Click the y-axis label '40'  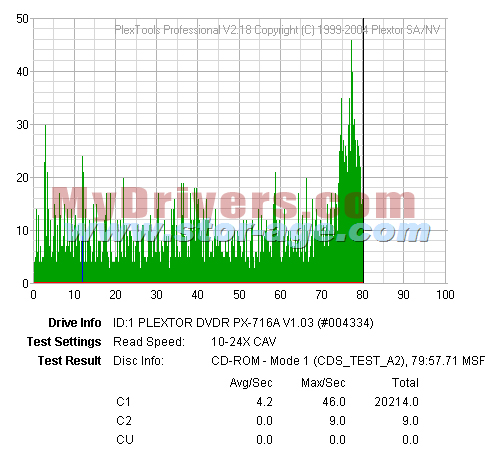tap(22, 72)
